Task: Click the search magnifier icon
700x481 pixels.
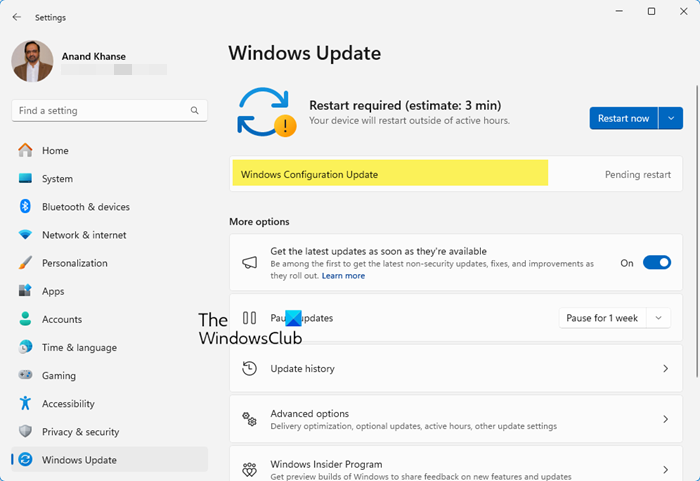Action: [x=194, y=111]
